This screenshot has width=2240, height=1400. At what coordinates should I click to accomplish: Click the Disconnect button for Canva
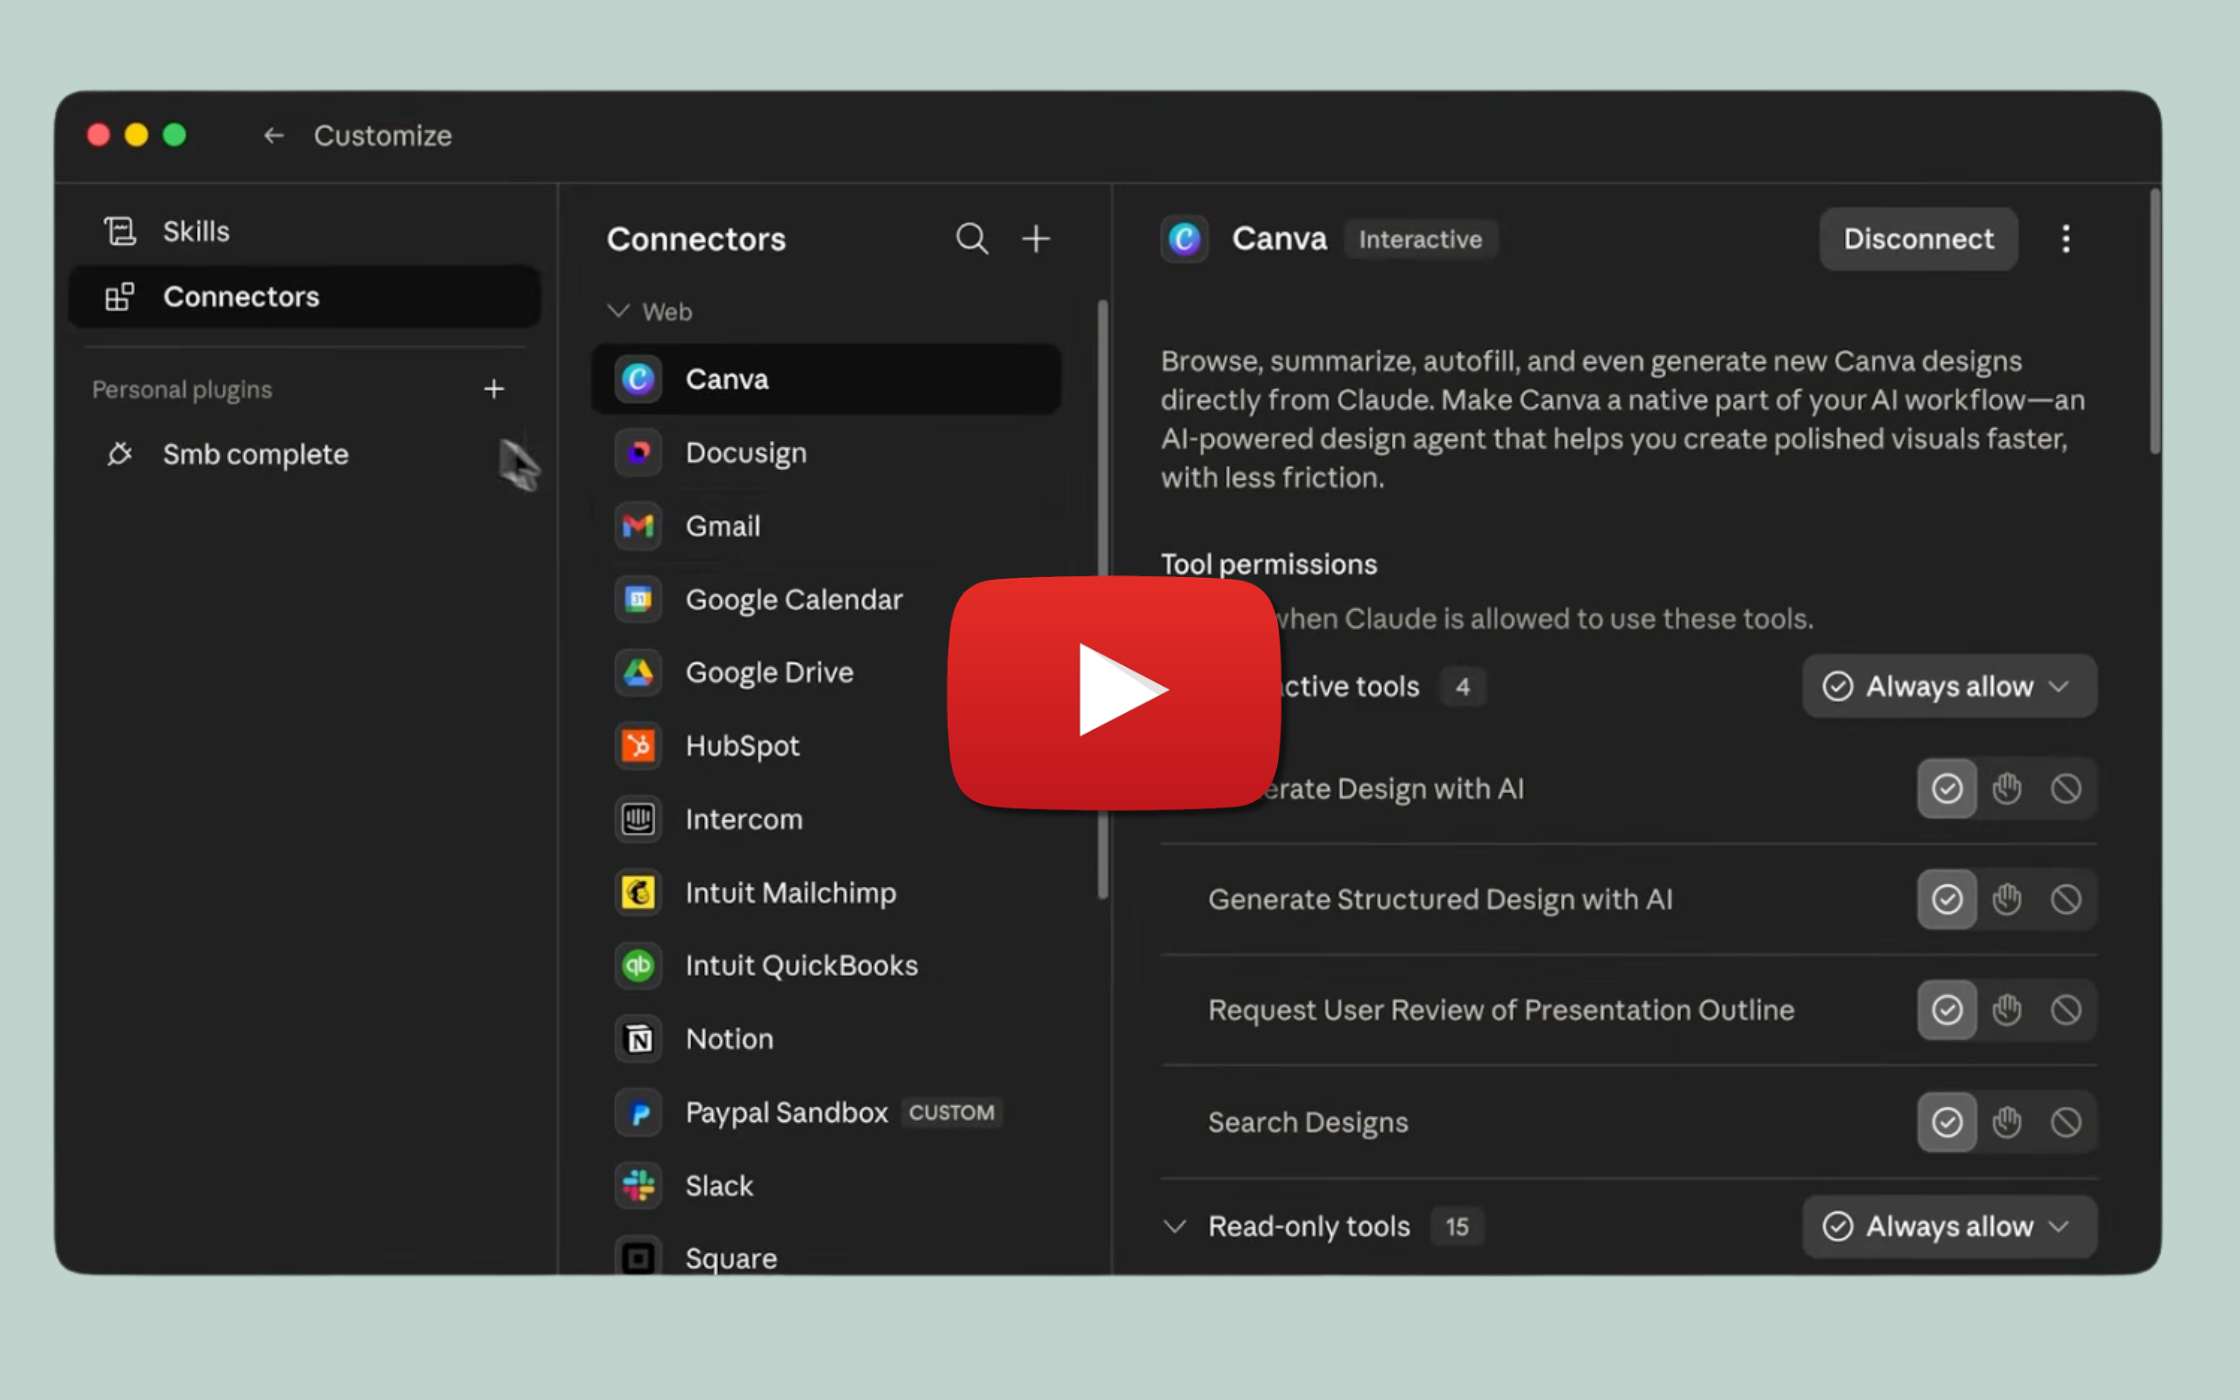(1918, 239)
